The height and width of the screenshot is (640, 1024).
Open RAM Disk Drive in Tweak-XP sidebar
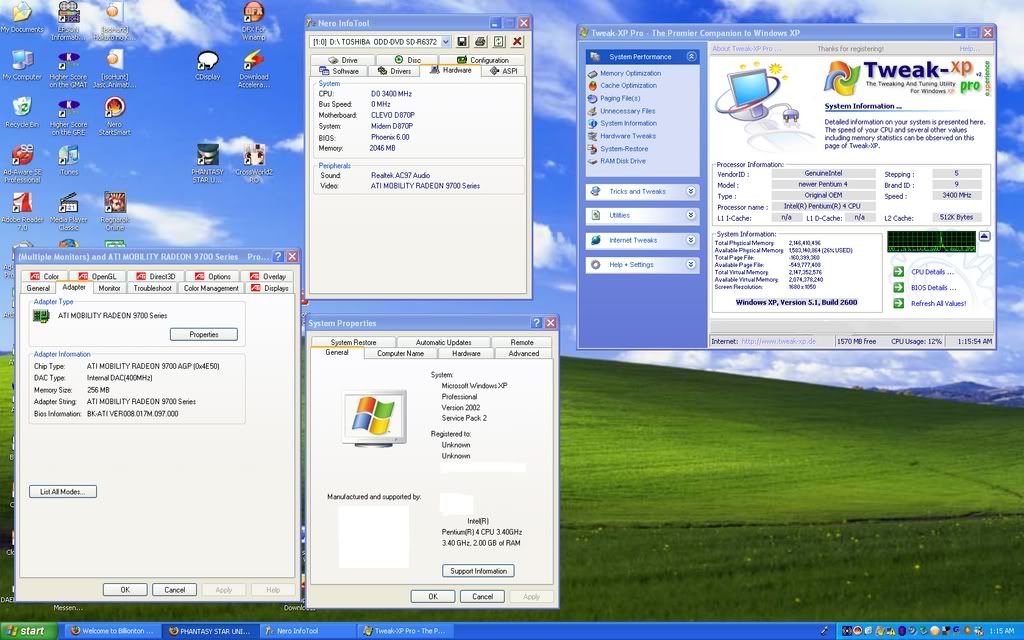pyautogui.click(x=622, y=161)
